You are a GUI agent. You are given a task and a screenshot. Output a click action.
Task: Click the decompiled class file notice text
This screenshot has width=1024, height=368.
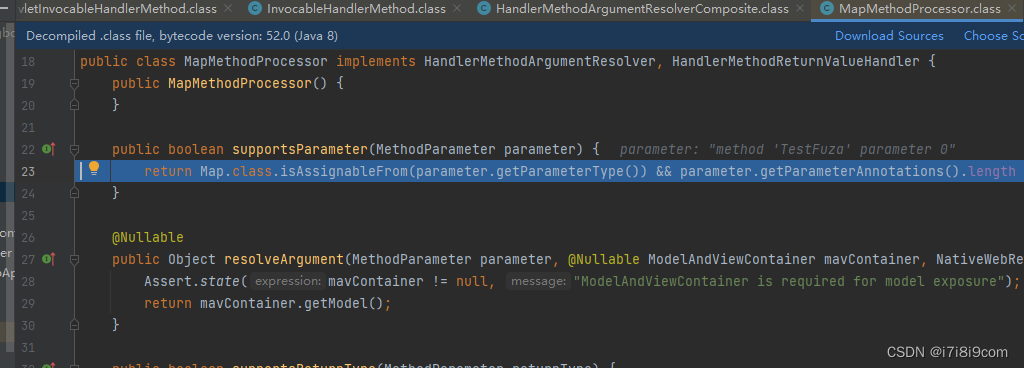[x=182, y=36]
